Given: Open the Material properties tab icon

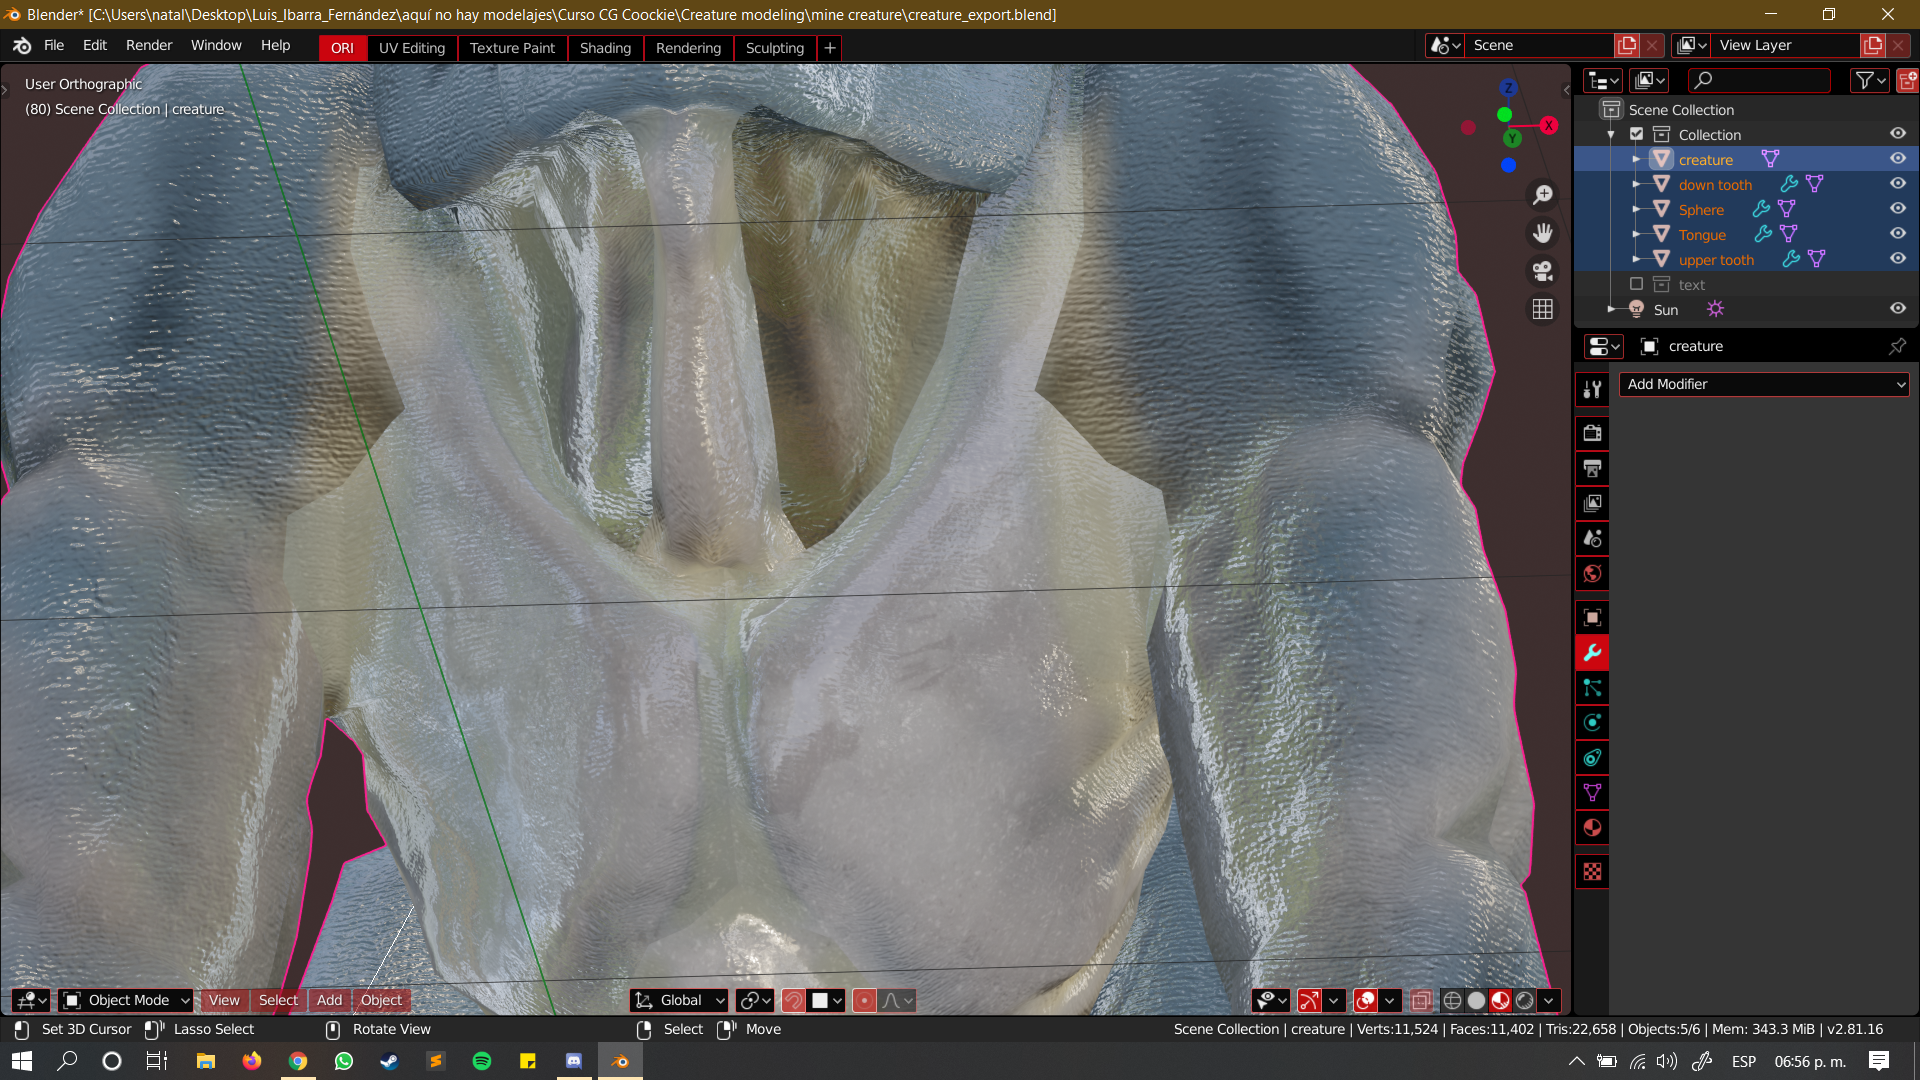Looking at the screenshot, I should [x=1592, y=828].
